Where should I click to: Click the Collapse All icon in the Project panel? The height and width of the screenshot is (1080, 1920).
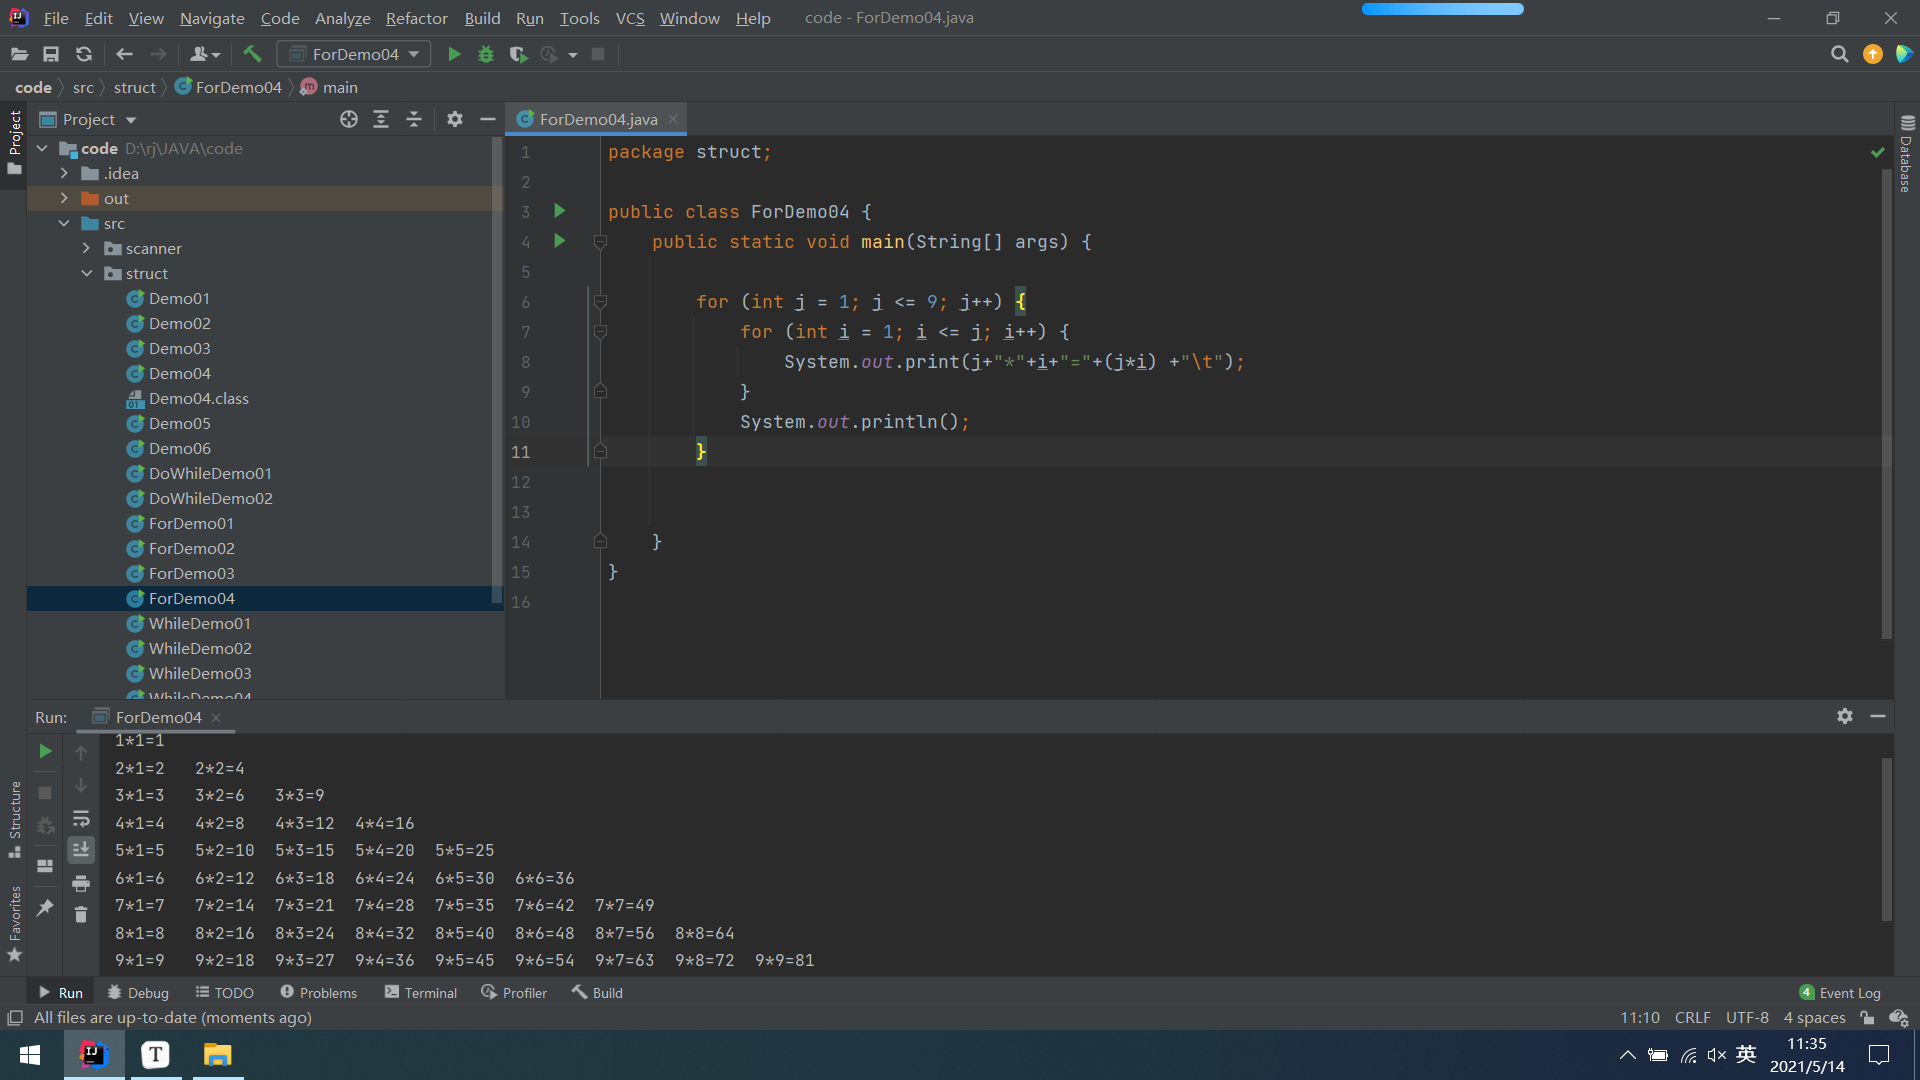coord(414,119)
